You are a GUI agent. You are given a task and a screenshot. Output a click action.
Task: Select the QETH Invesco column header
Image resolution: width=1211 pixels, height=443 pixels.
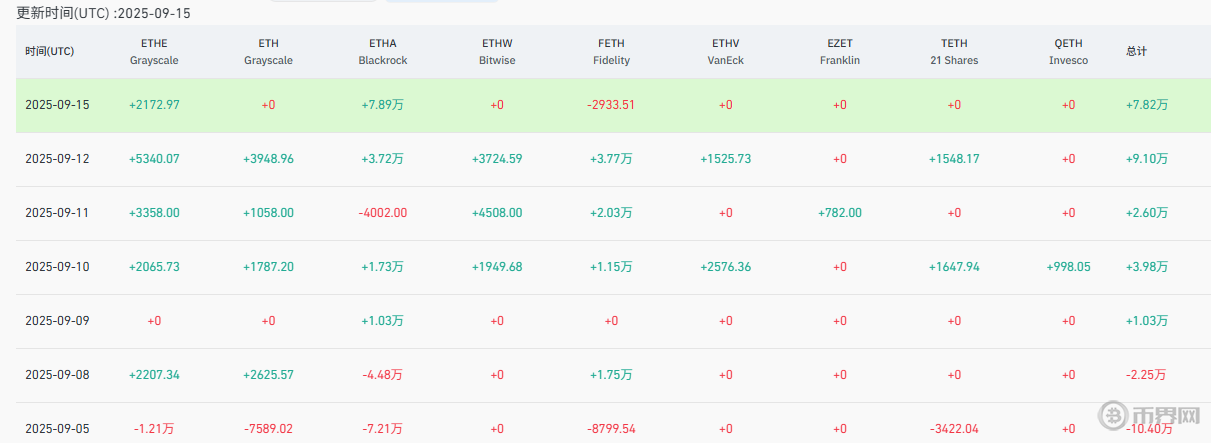coord(1068,52)
